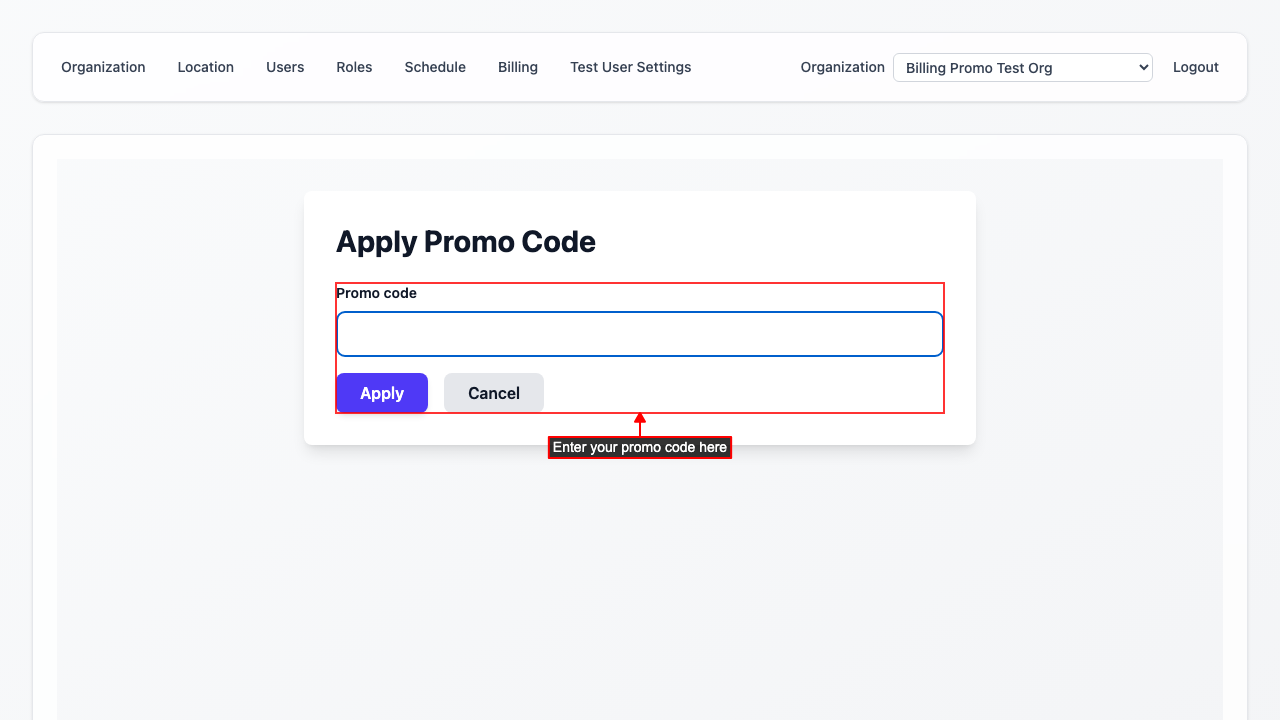
Task: Click the Promo code field label
Action: tap(376, 293)
